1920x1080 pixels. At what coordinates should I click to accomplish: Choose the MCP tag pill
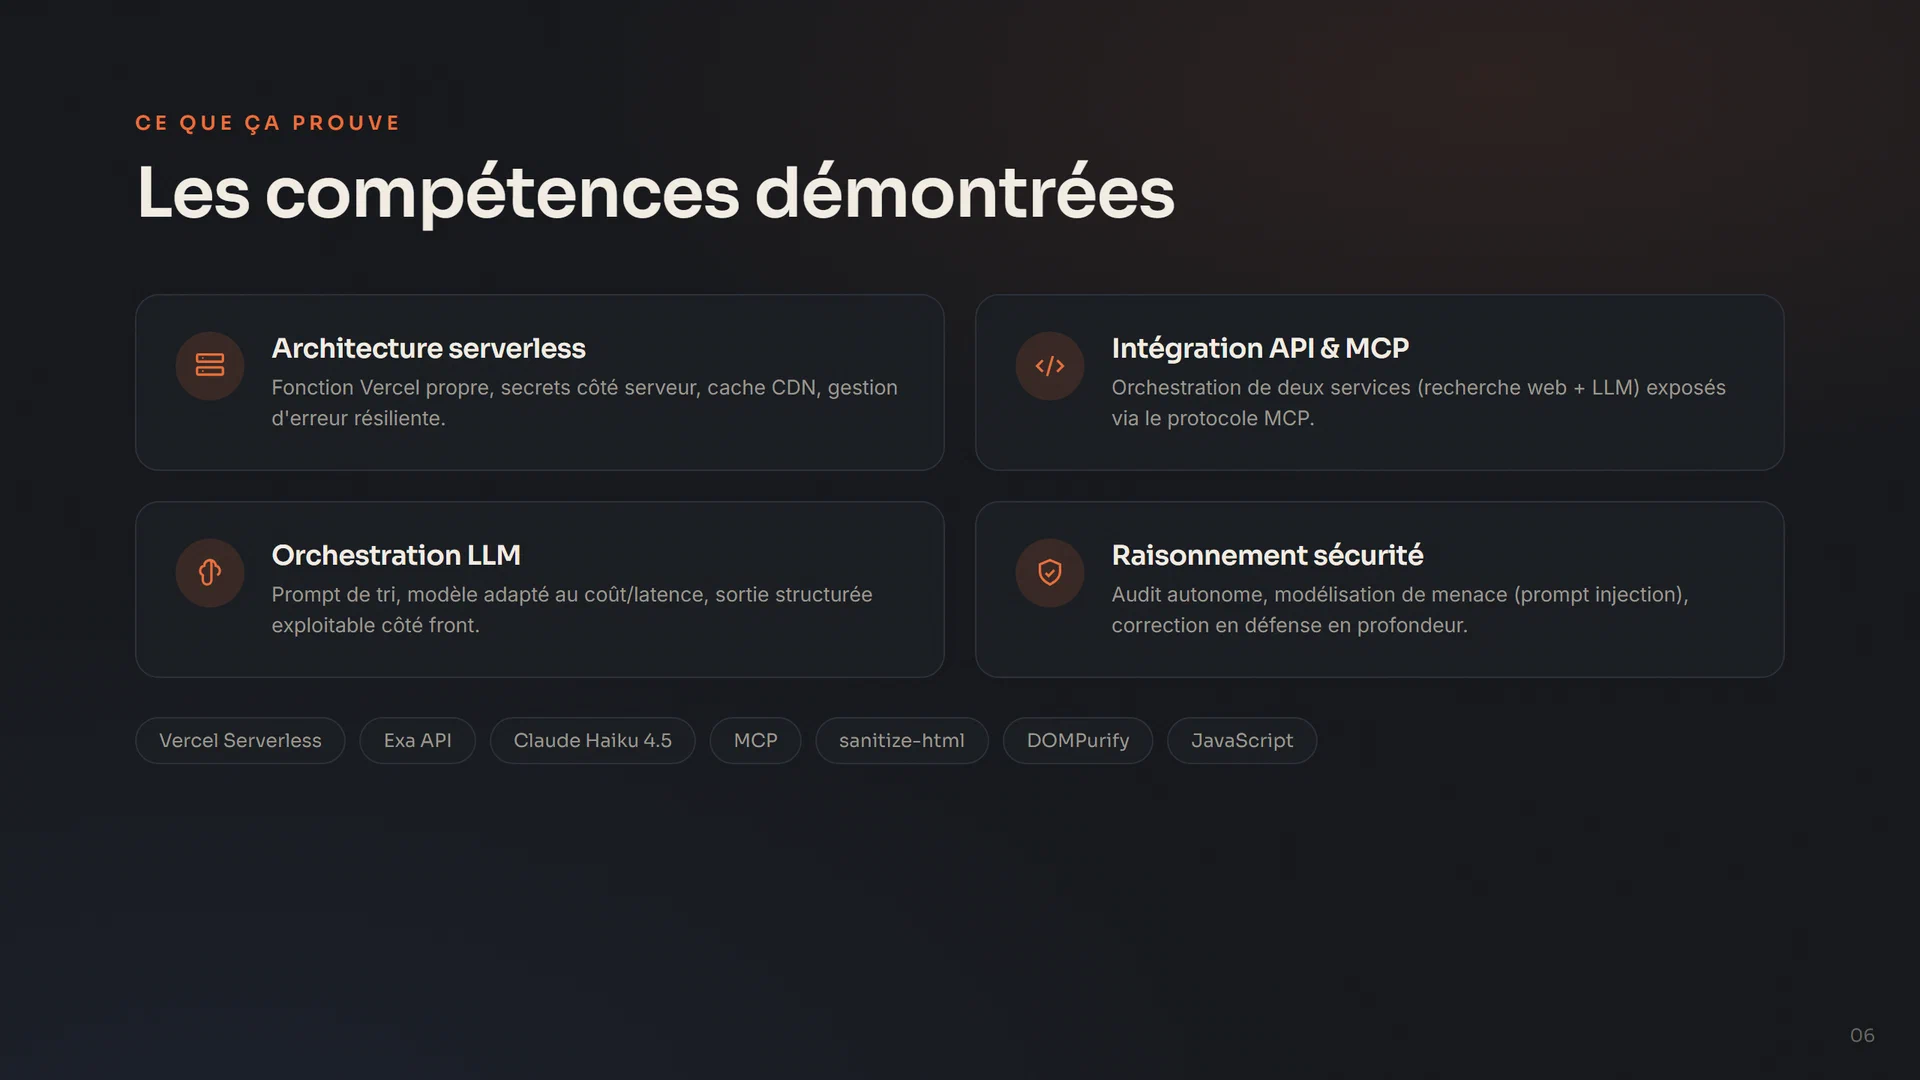[756, 741]
